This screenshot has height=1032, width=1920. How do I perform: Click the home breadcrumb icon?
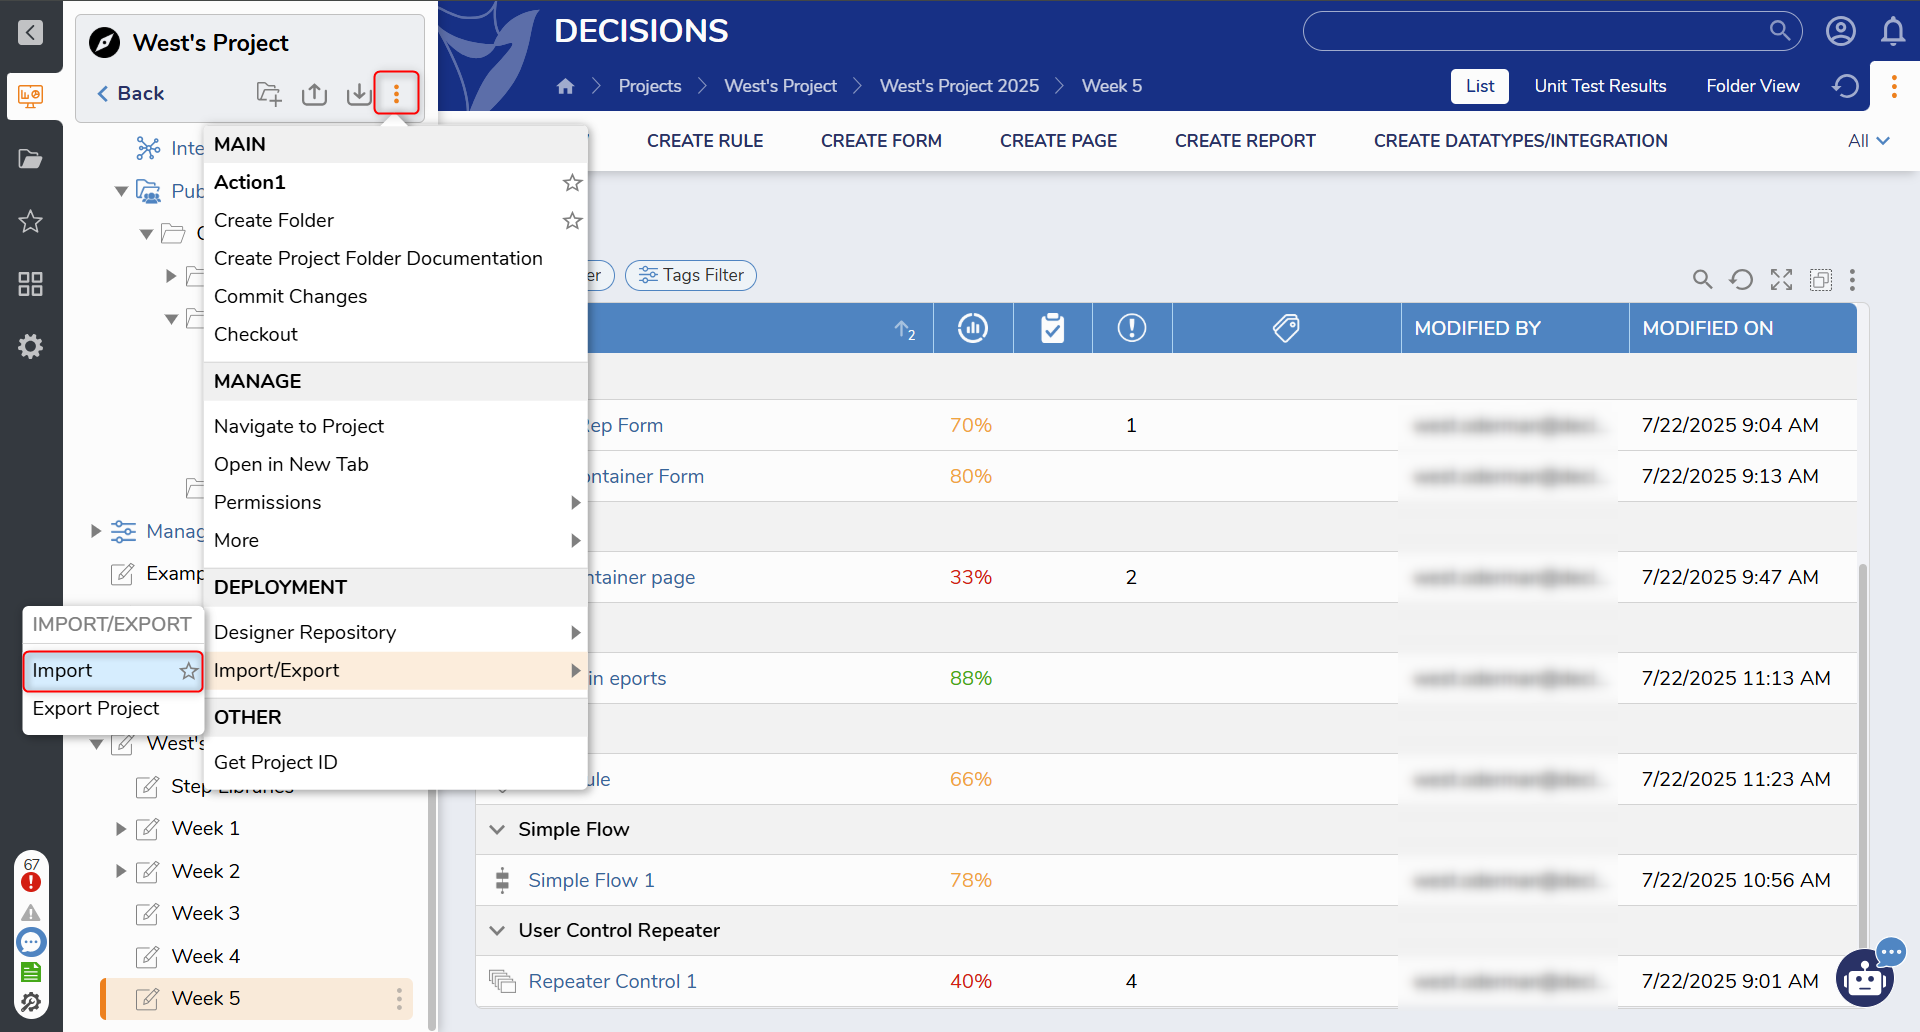tap(565, 86)
